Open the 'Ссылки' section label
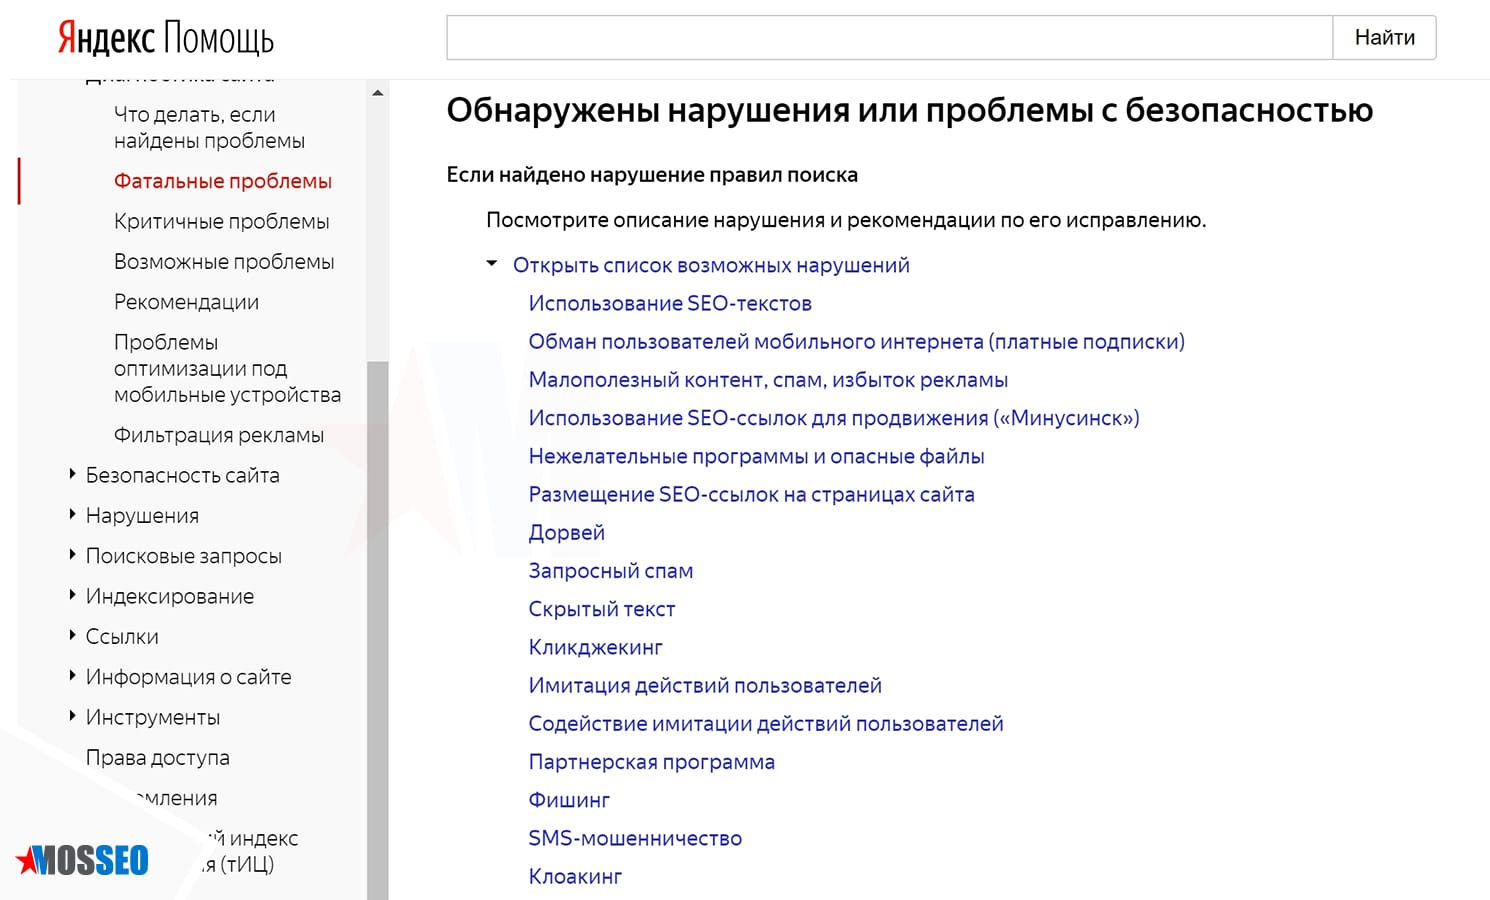This screenshot has width=1490, height=900. coord(122,636)
